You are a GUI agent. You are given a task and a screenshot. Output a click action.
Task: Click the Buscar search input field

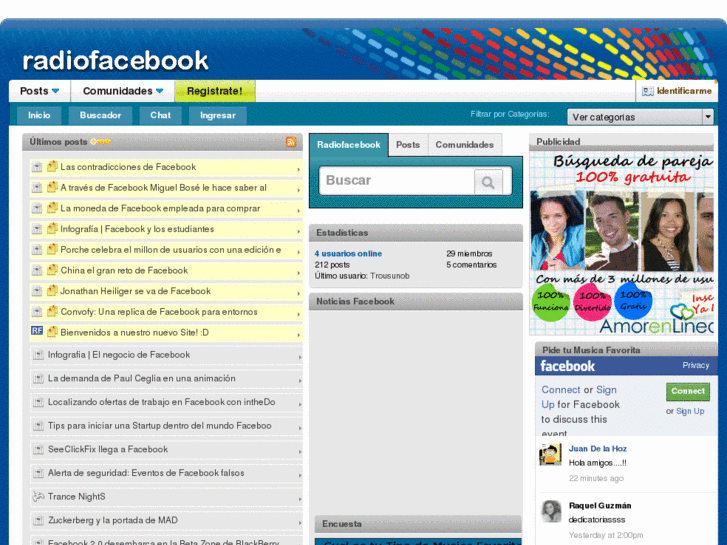point(397,180)
